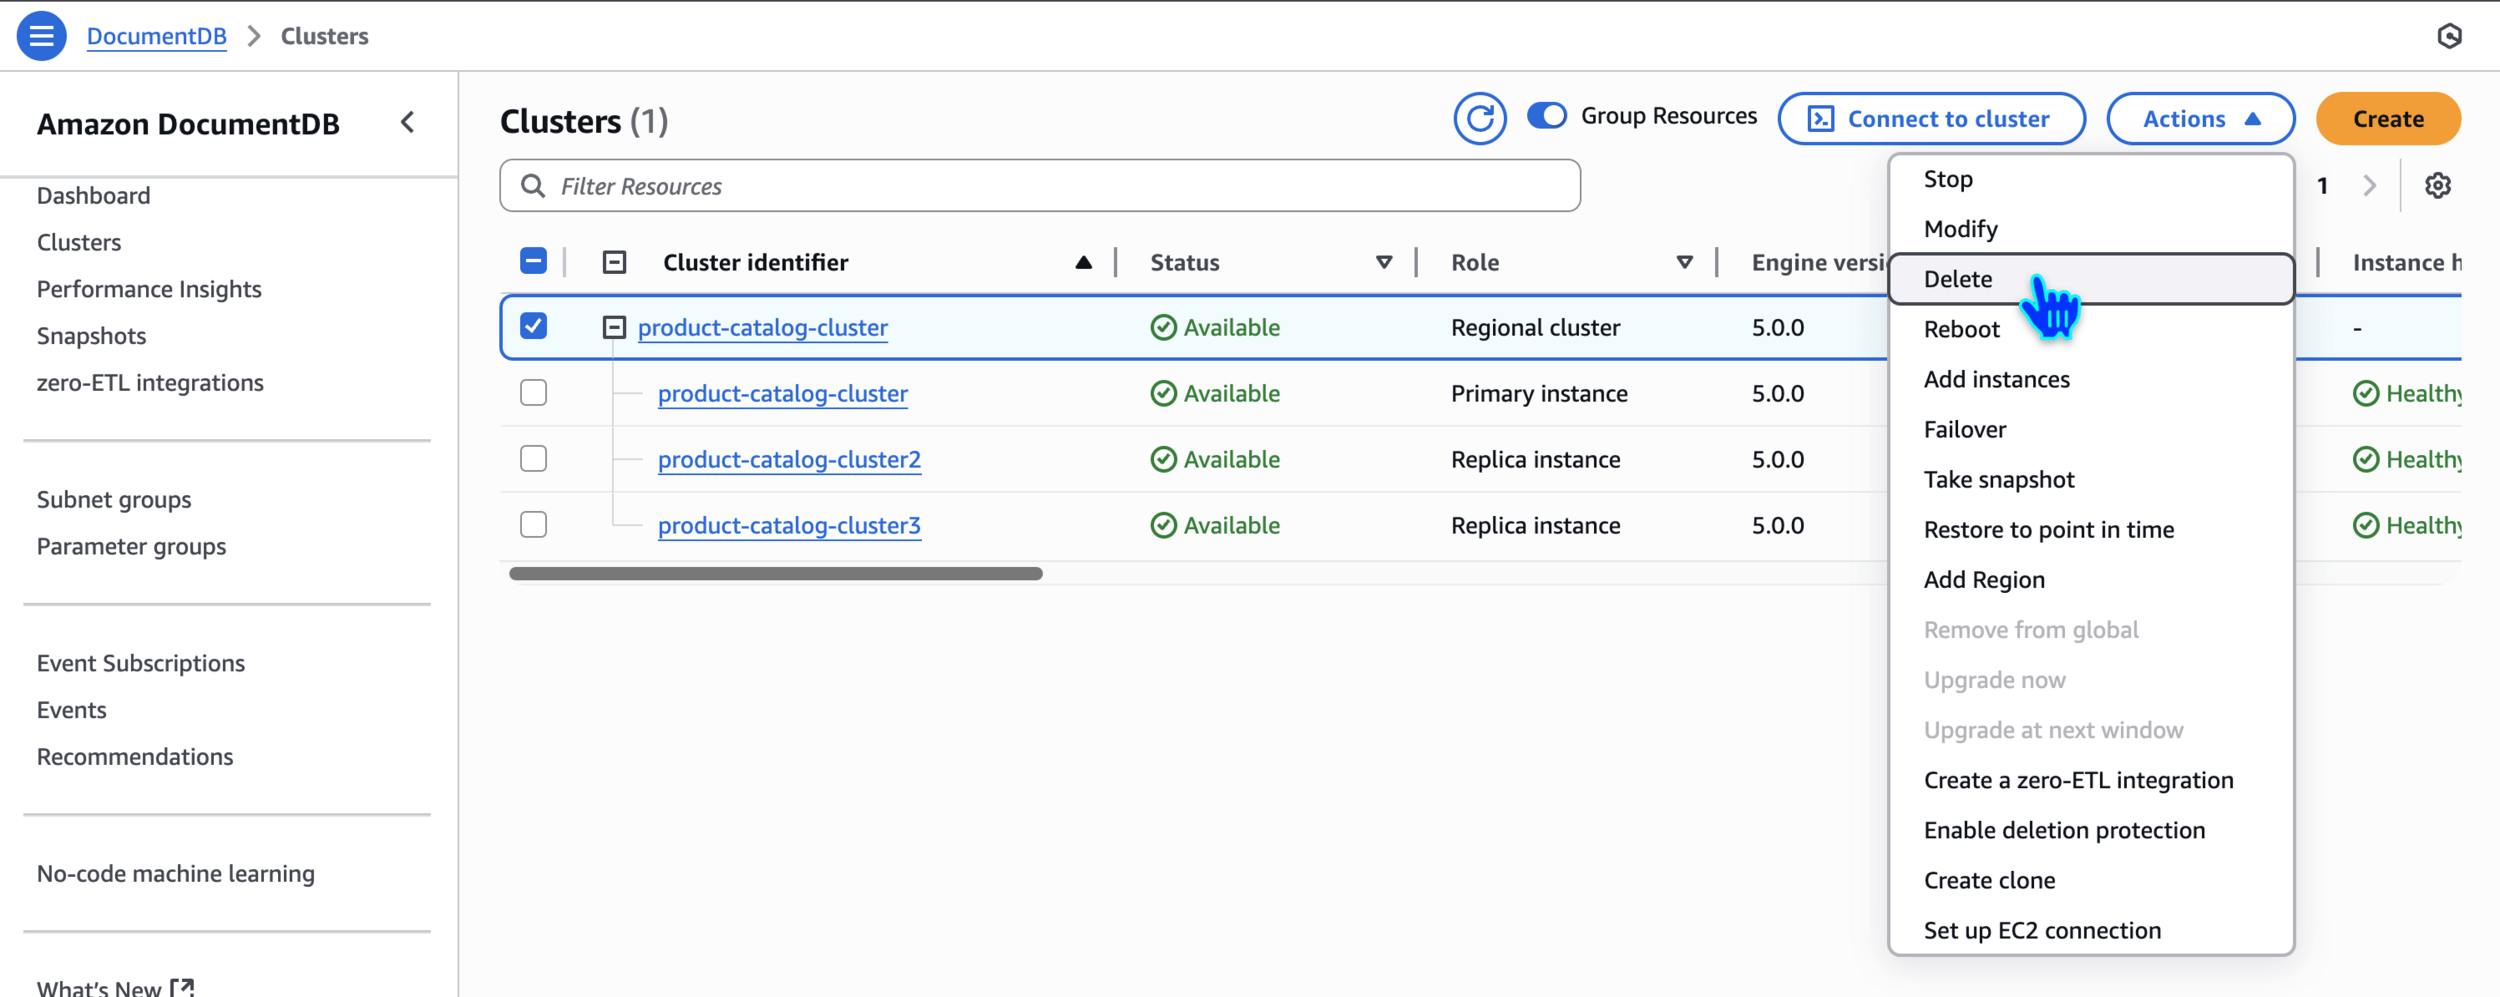This screenshot has width=2500, height=997.
Task: Click the What's New external link icon
Action: coord(182,987)
